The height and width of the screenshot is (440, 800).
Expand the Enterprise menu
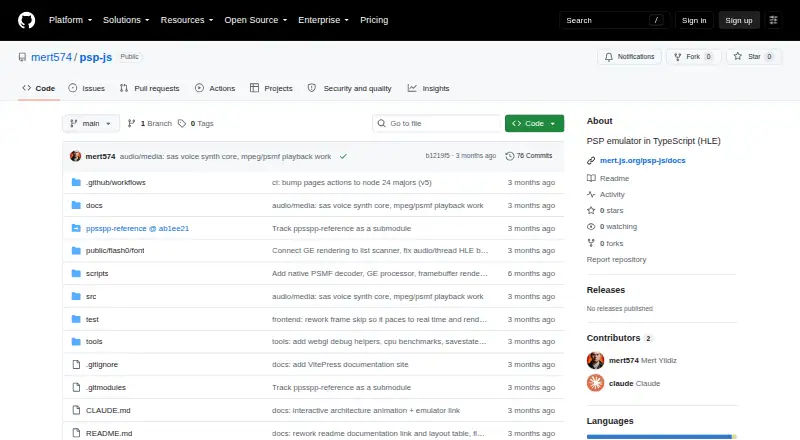coord(323,20)
